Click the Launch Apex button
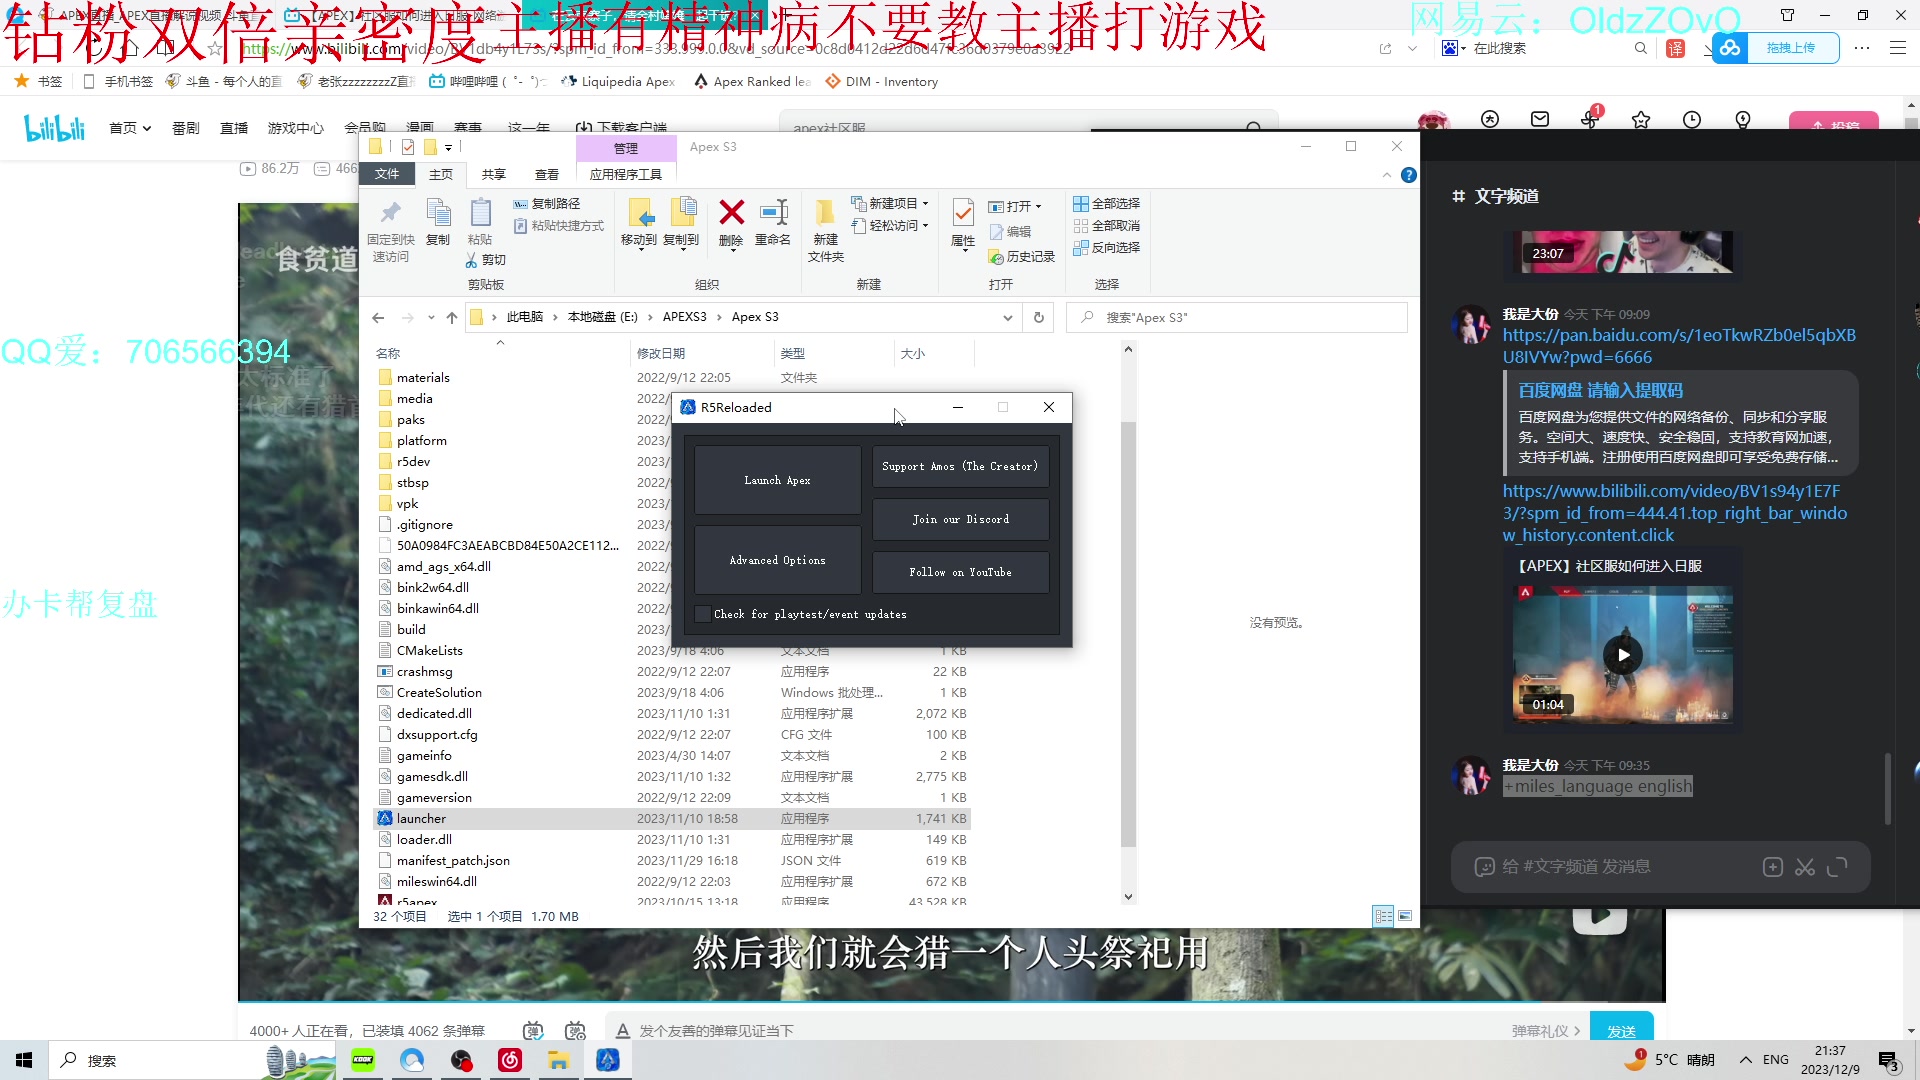This screenshot has width=1920, height=1080. 777,480
